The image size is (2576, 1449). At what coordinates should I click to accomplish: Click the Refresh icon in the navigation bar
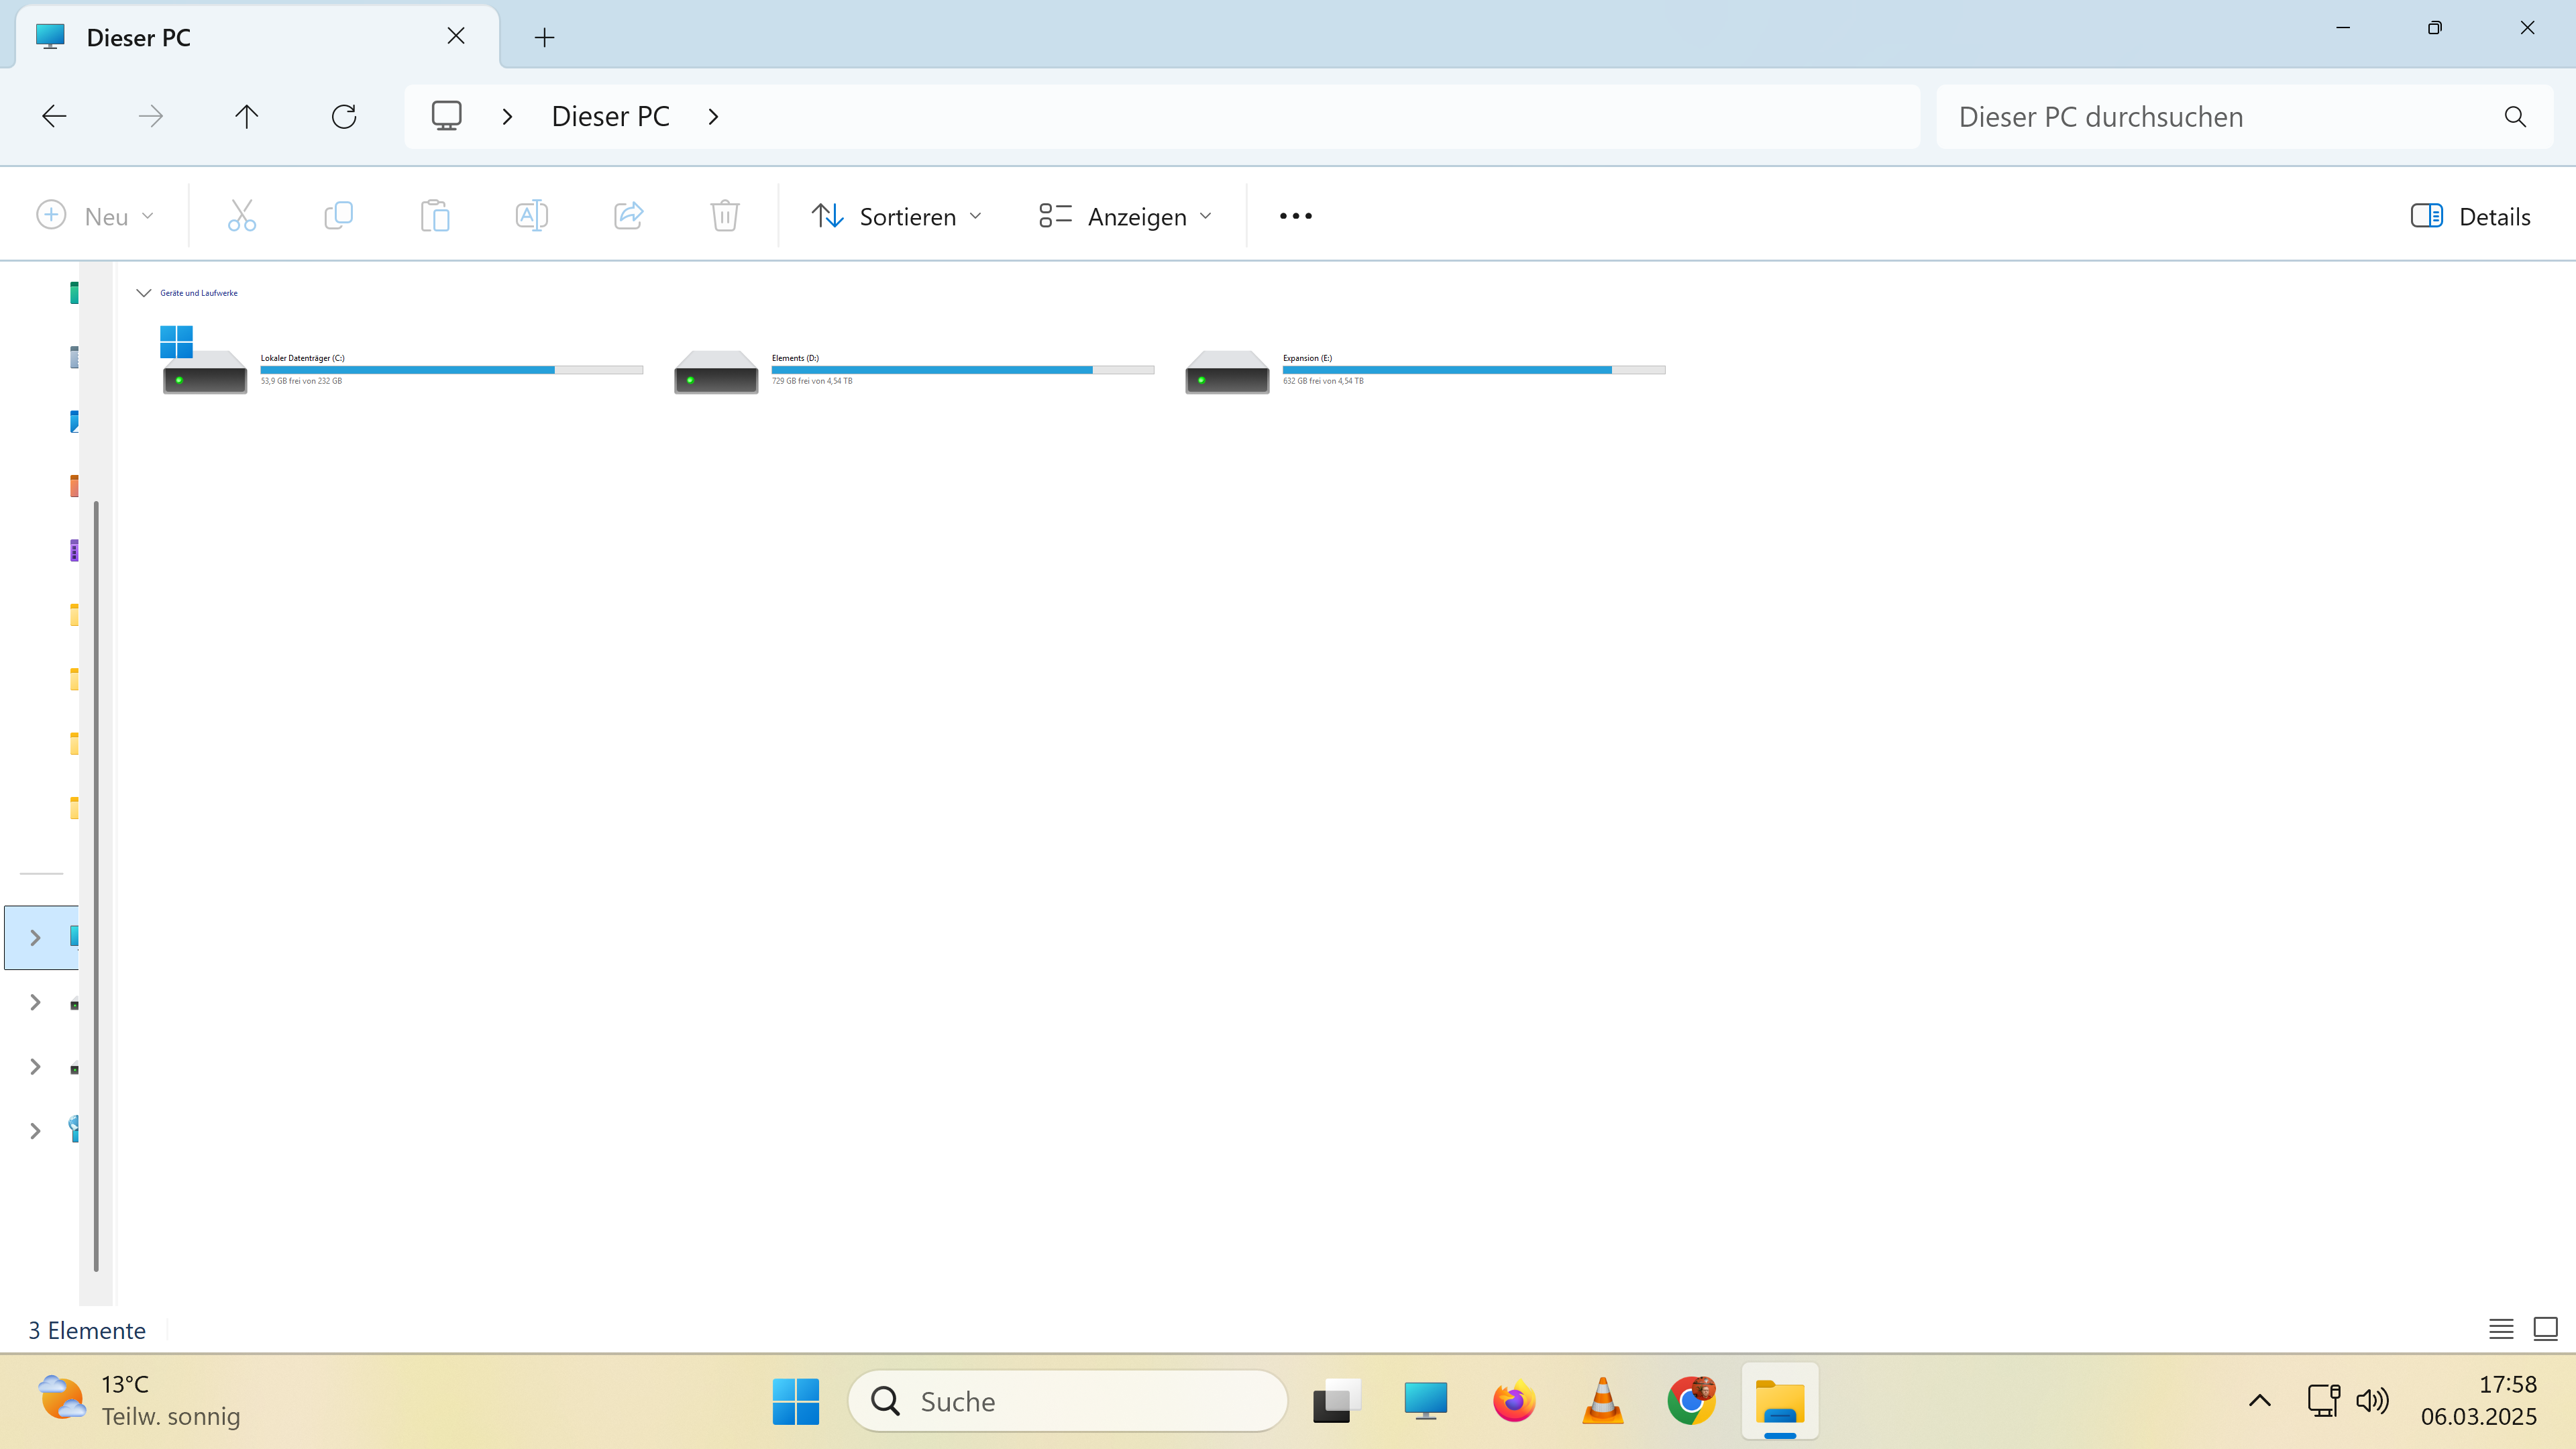click(x=344, y=117)
